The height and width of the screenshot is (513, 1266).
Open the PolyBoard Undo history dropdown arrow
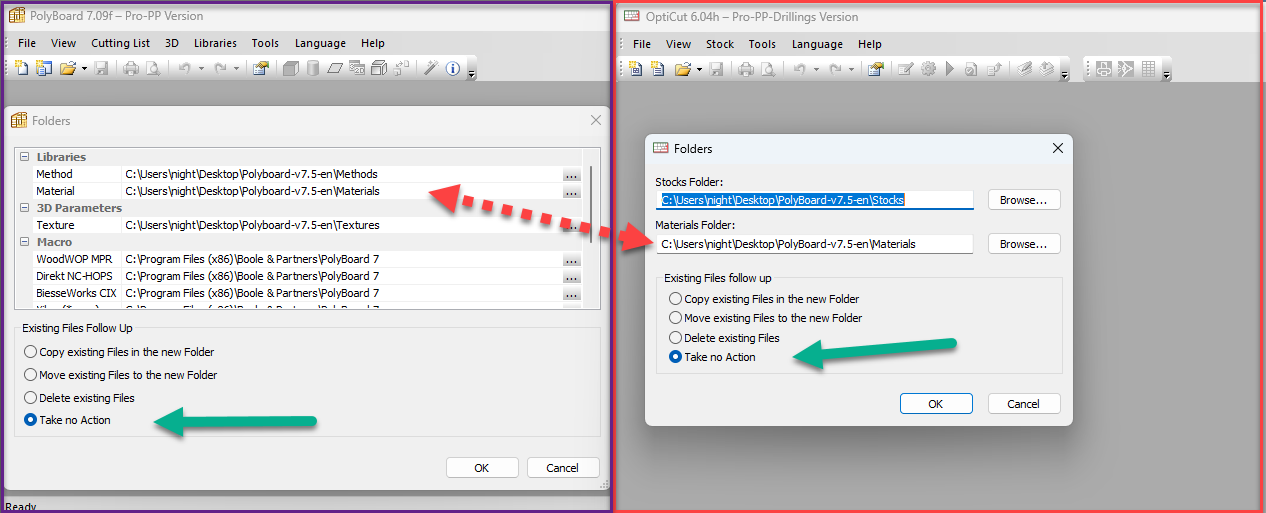(x=201, y=68)
